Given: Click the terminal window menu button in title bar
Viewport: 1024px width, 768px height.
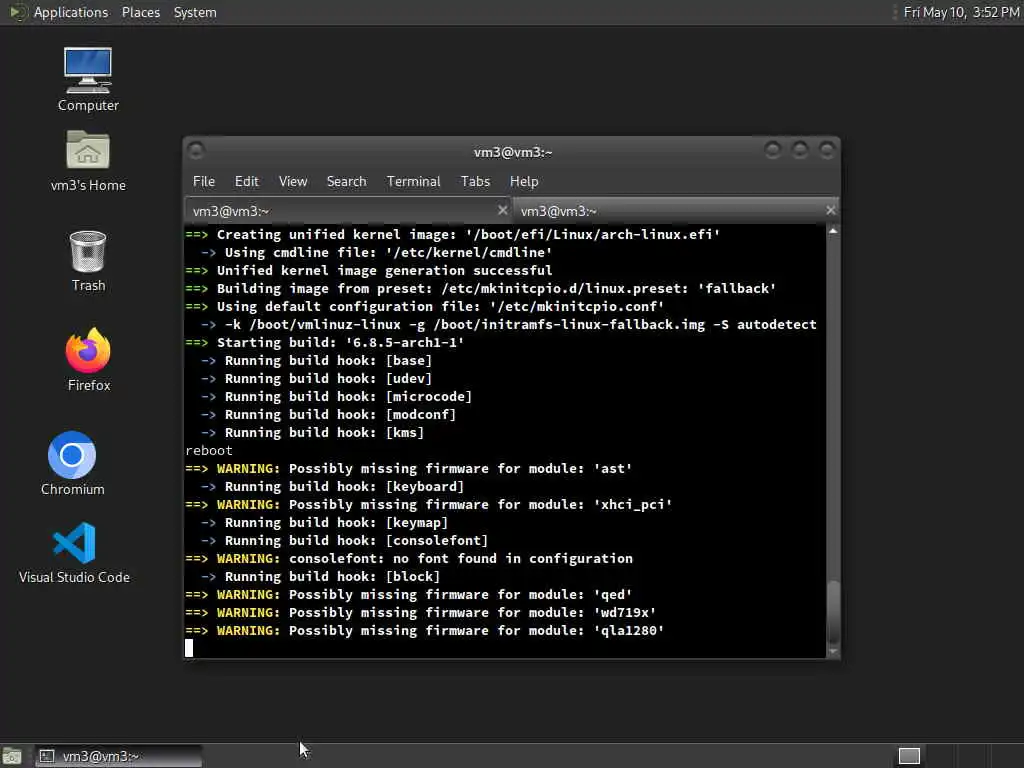Looking at the screenshot, I should tap(196, 151).
